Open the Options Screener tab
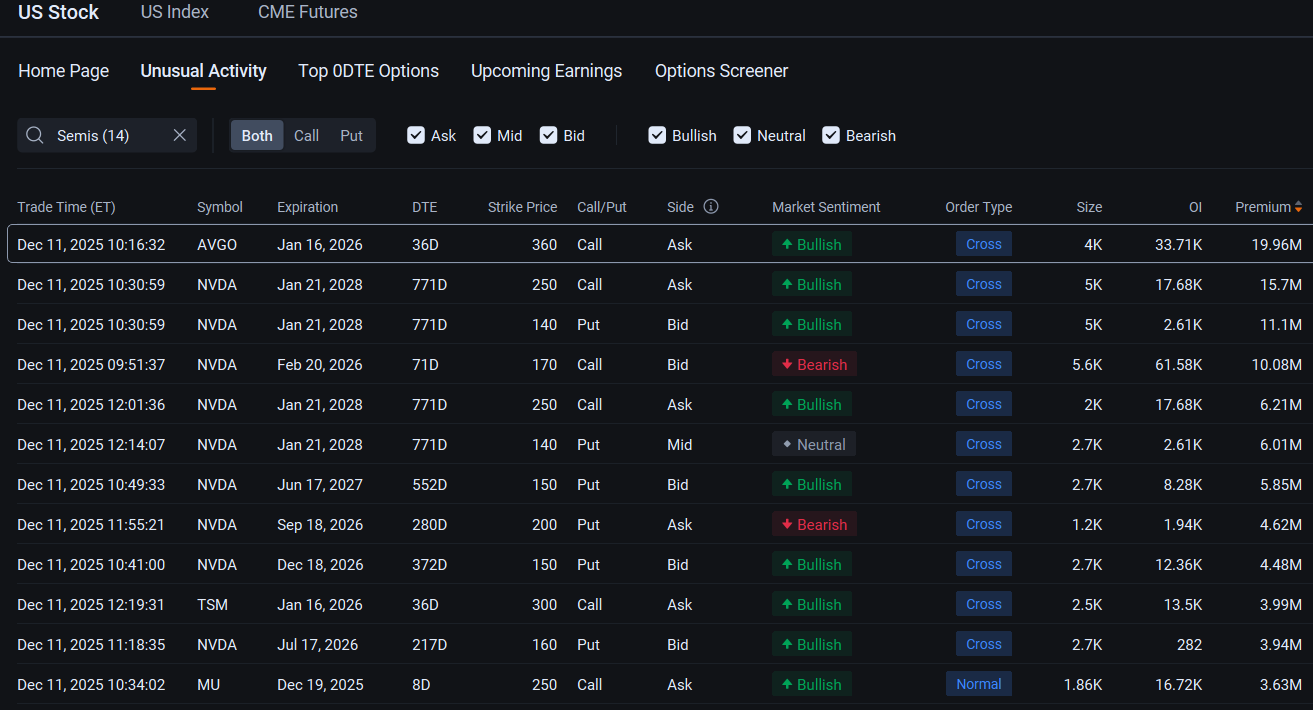This screenshot has width=1313, height=710. [x=721, y=71]
